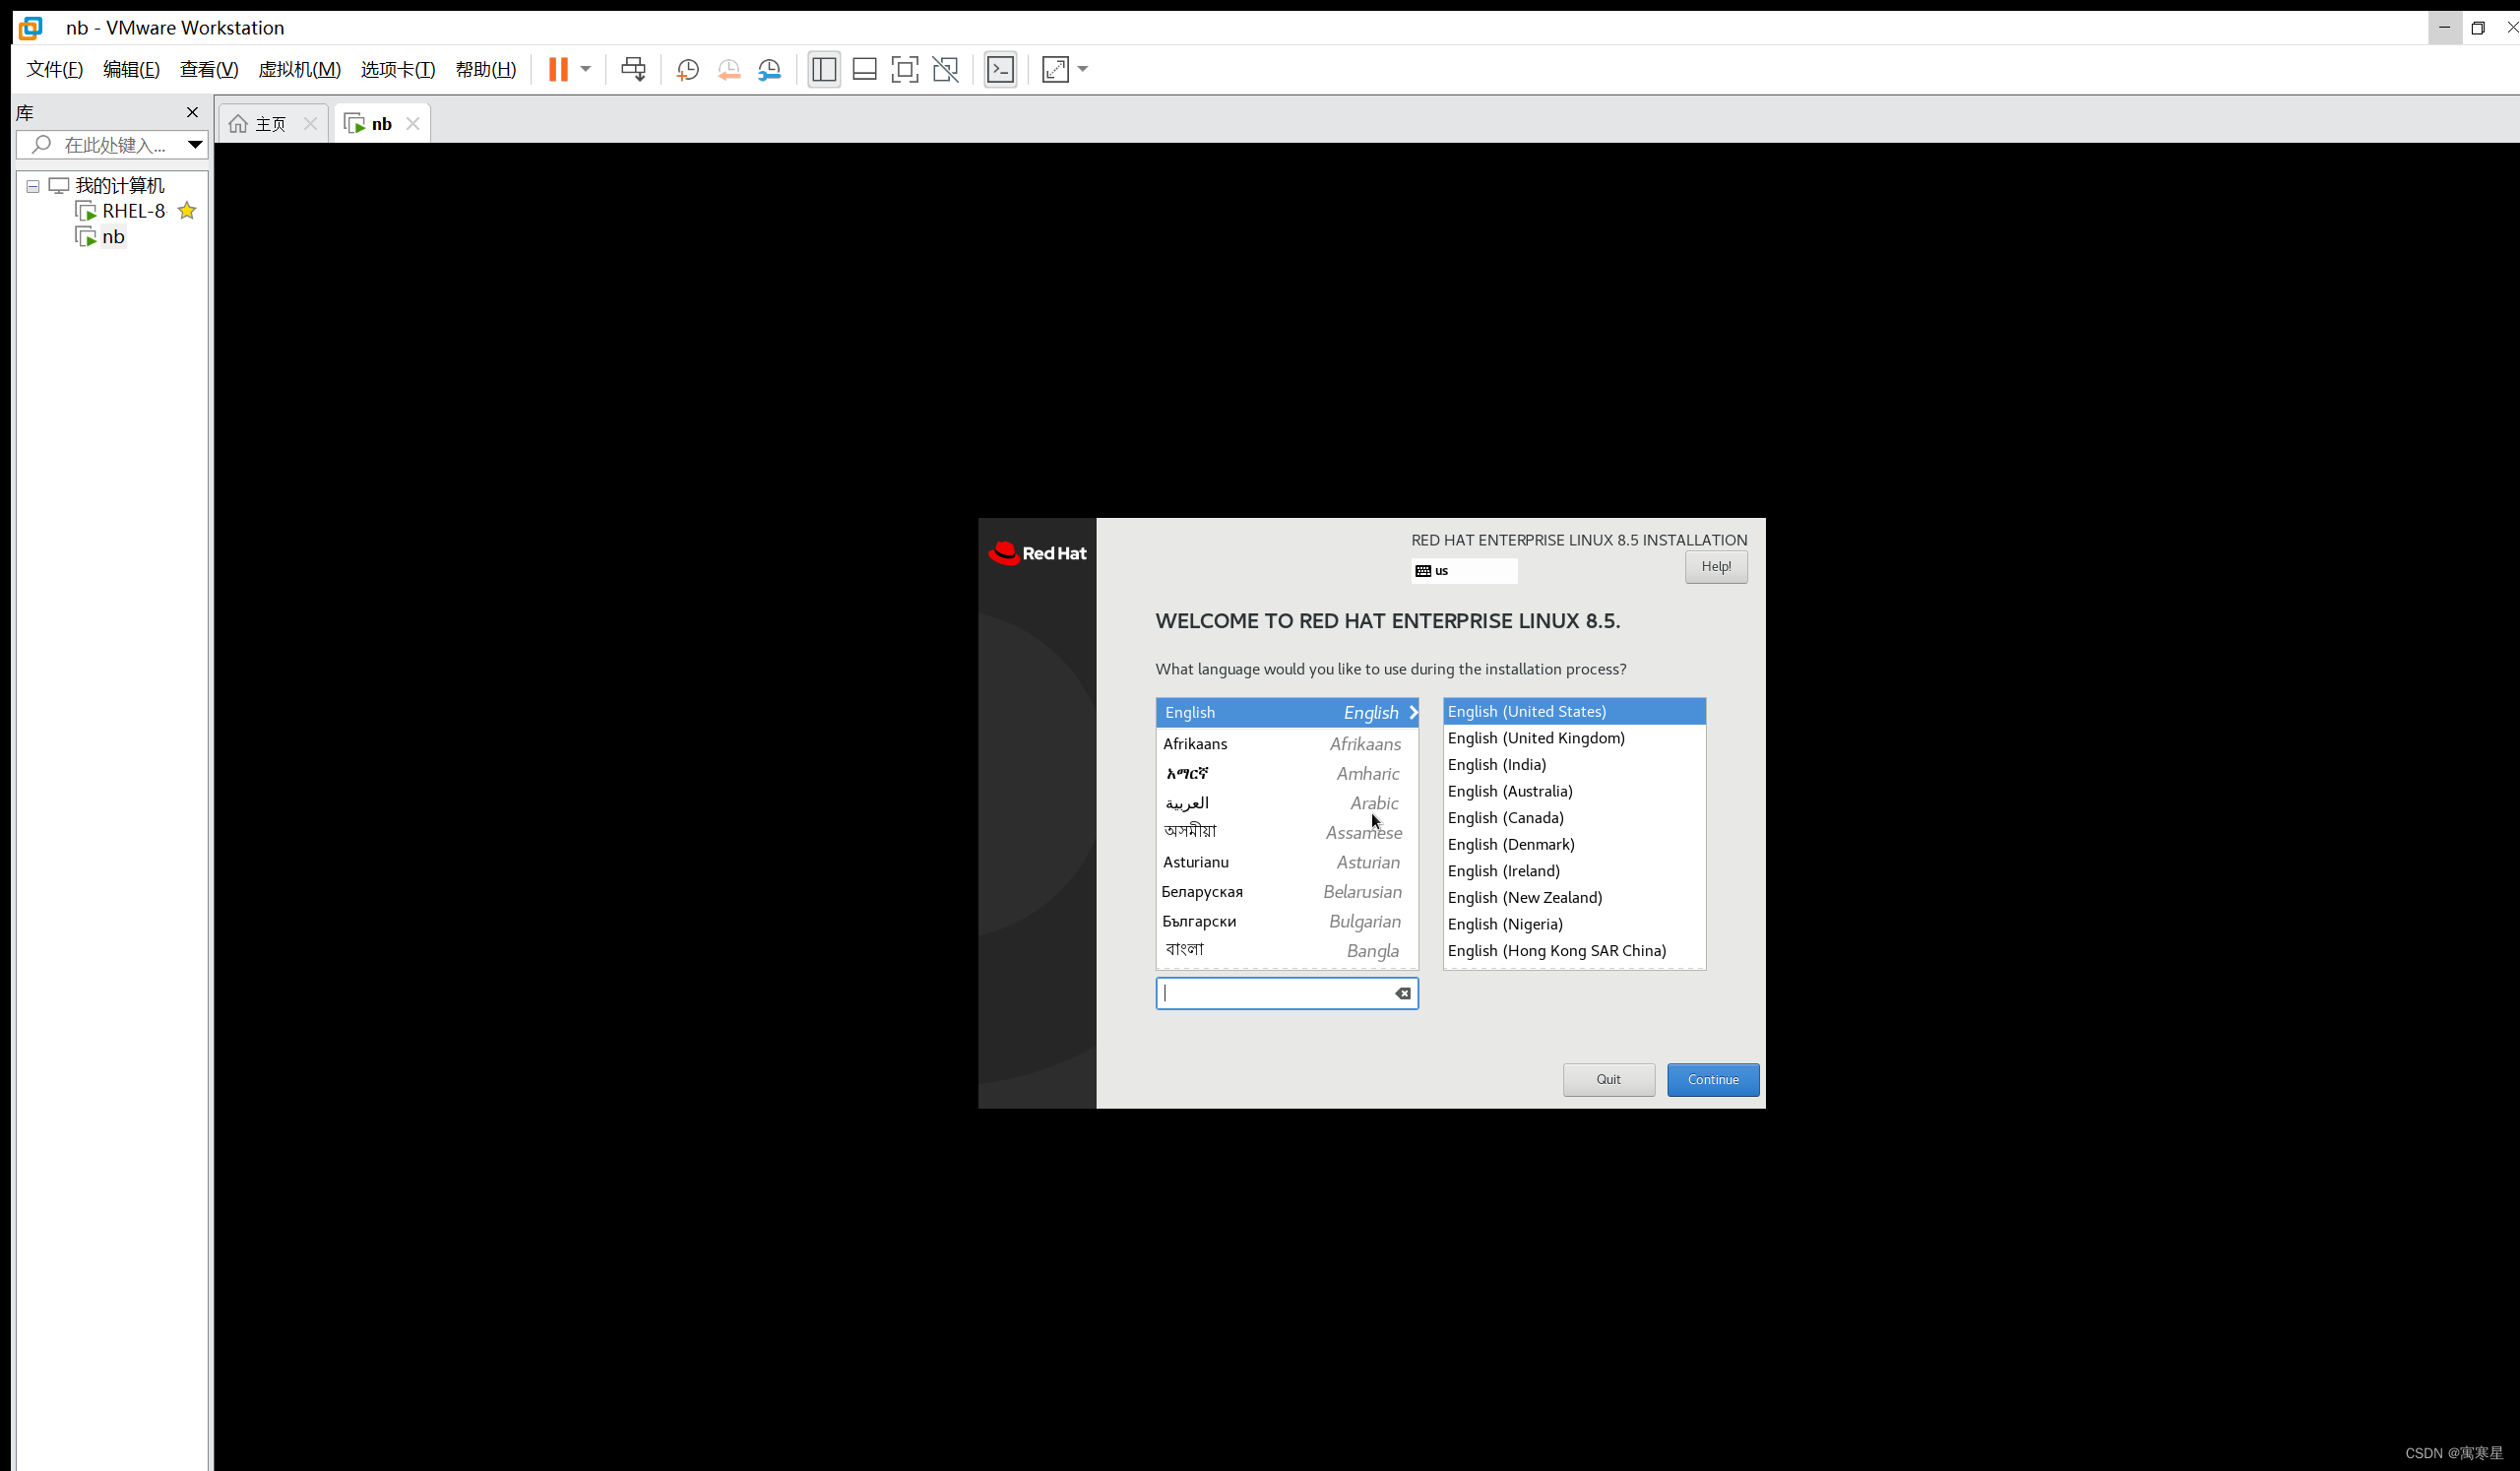
Task: Select Arabic in the language list
Action: (1287, 803)
